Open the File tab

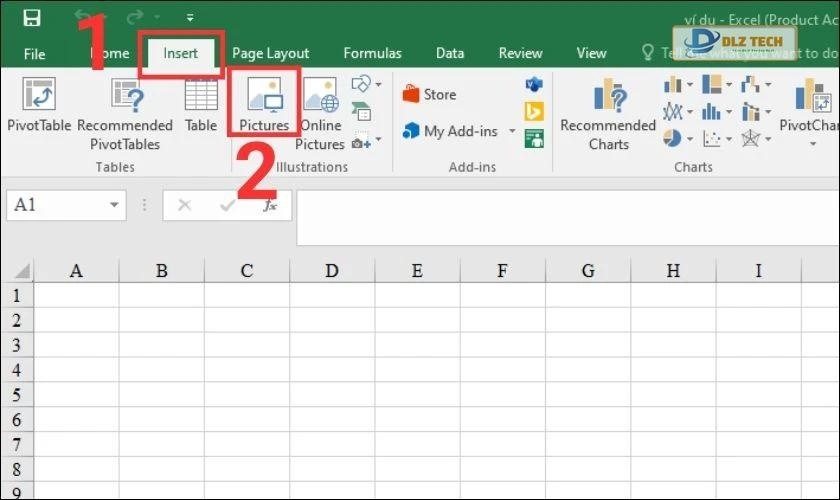pos(34,54)
